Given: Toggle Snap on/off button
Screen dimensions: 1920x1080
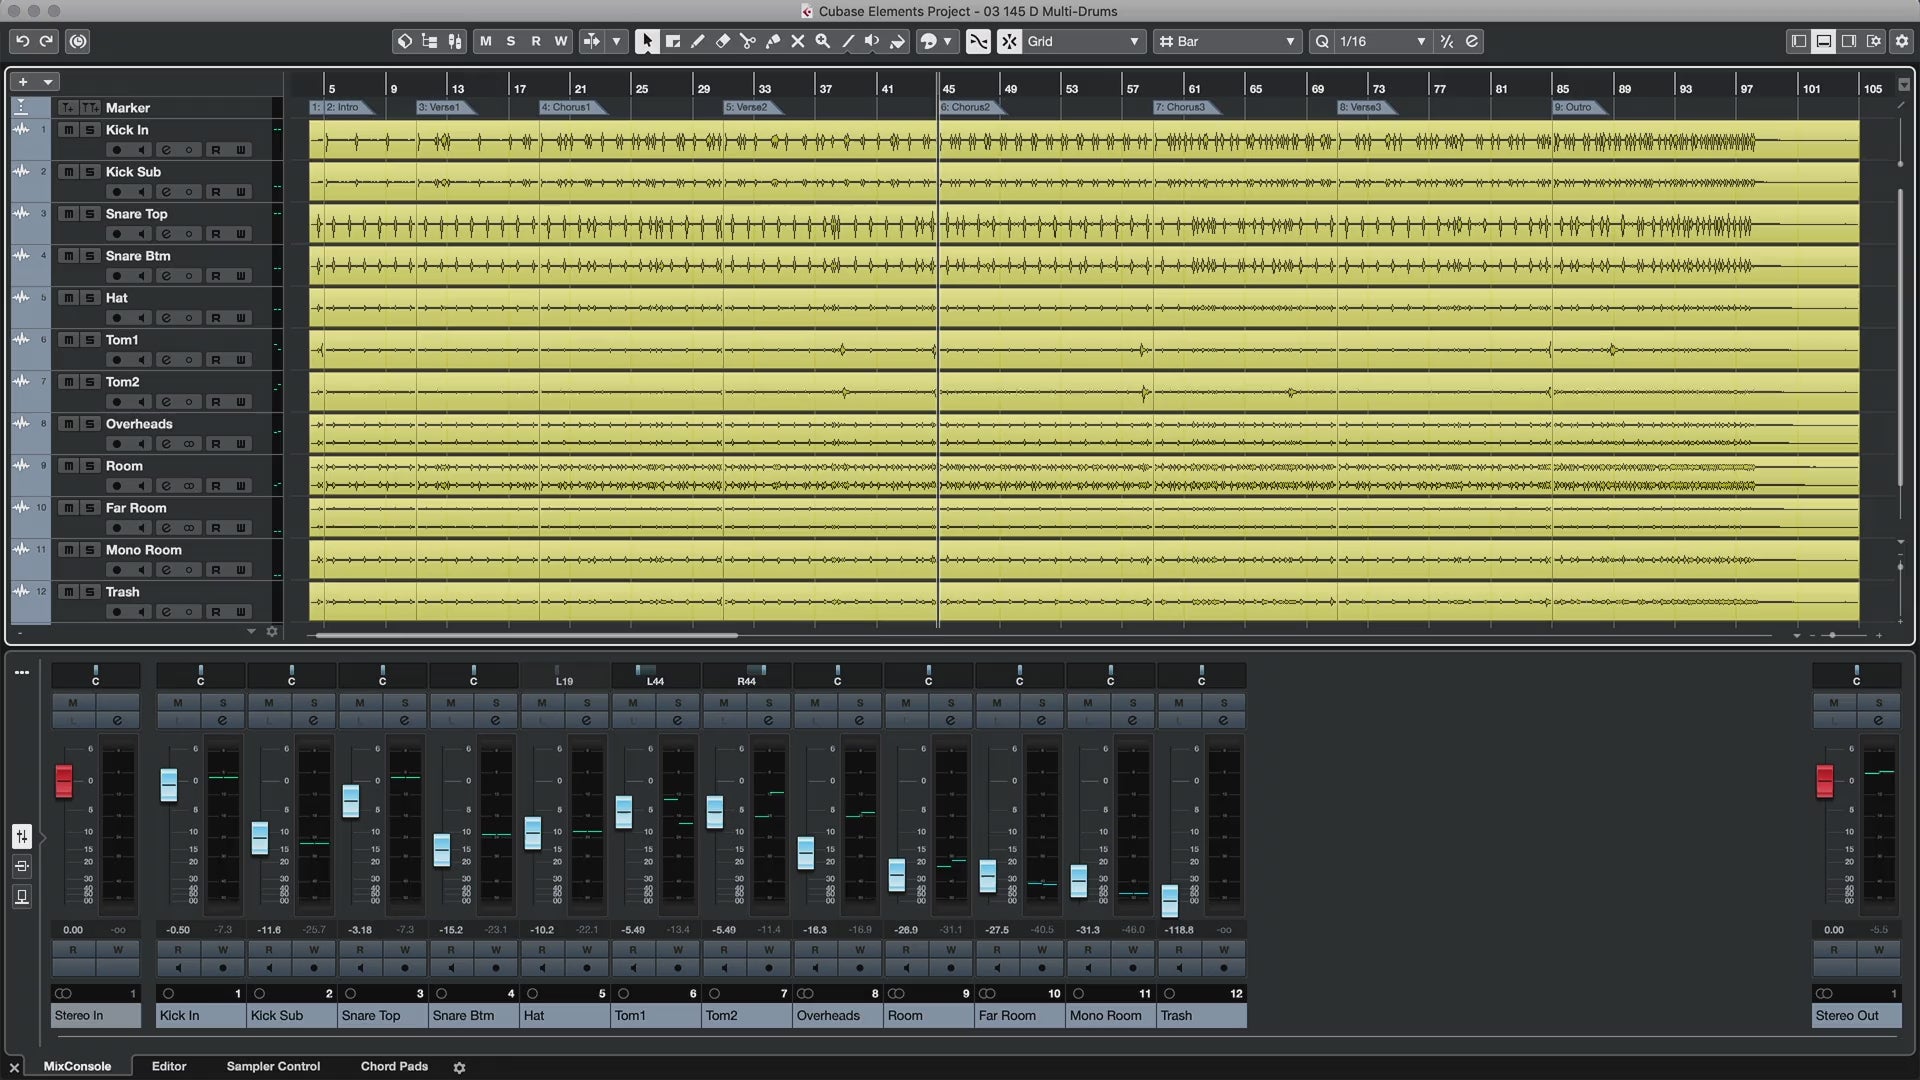Looking at the screenshot, I should pyautogui.click(x=1009, y=41).
